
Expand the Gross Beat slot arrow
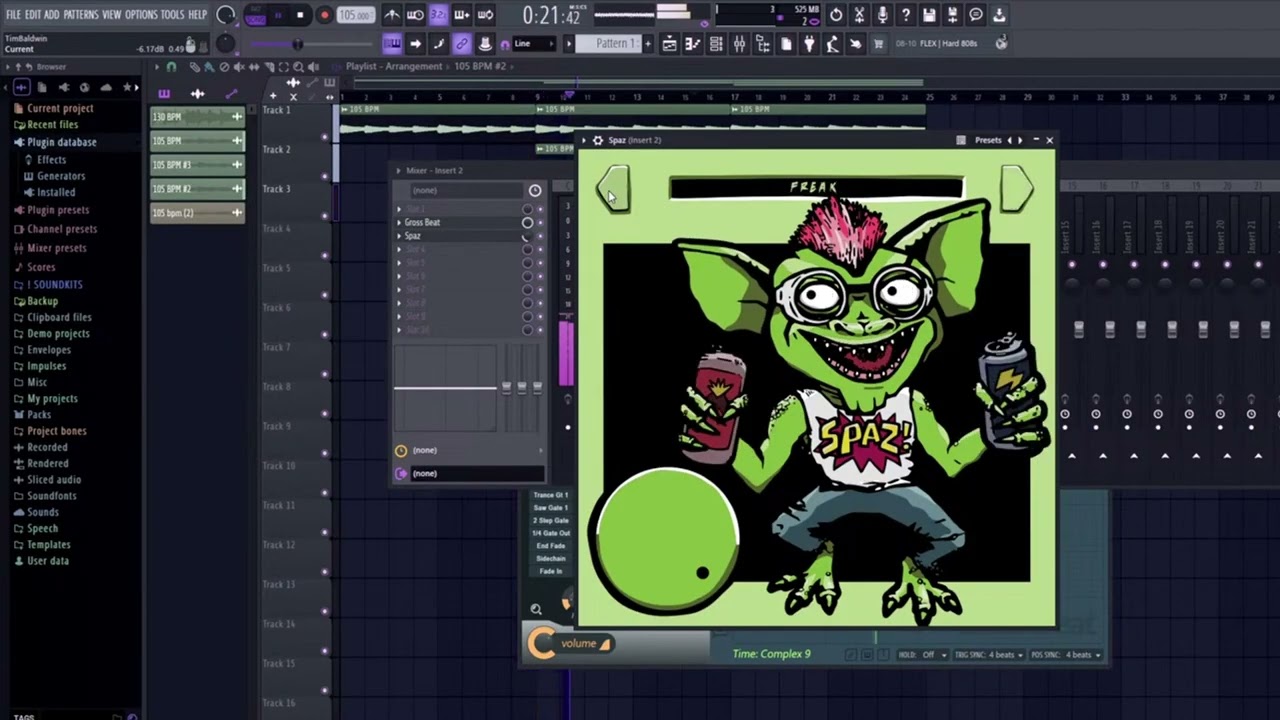coord(399,222)
